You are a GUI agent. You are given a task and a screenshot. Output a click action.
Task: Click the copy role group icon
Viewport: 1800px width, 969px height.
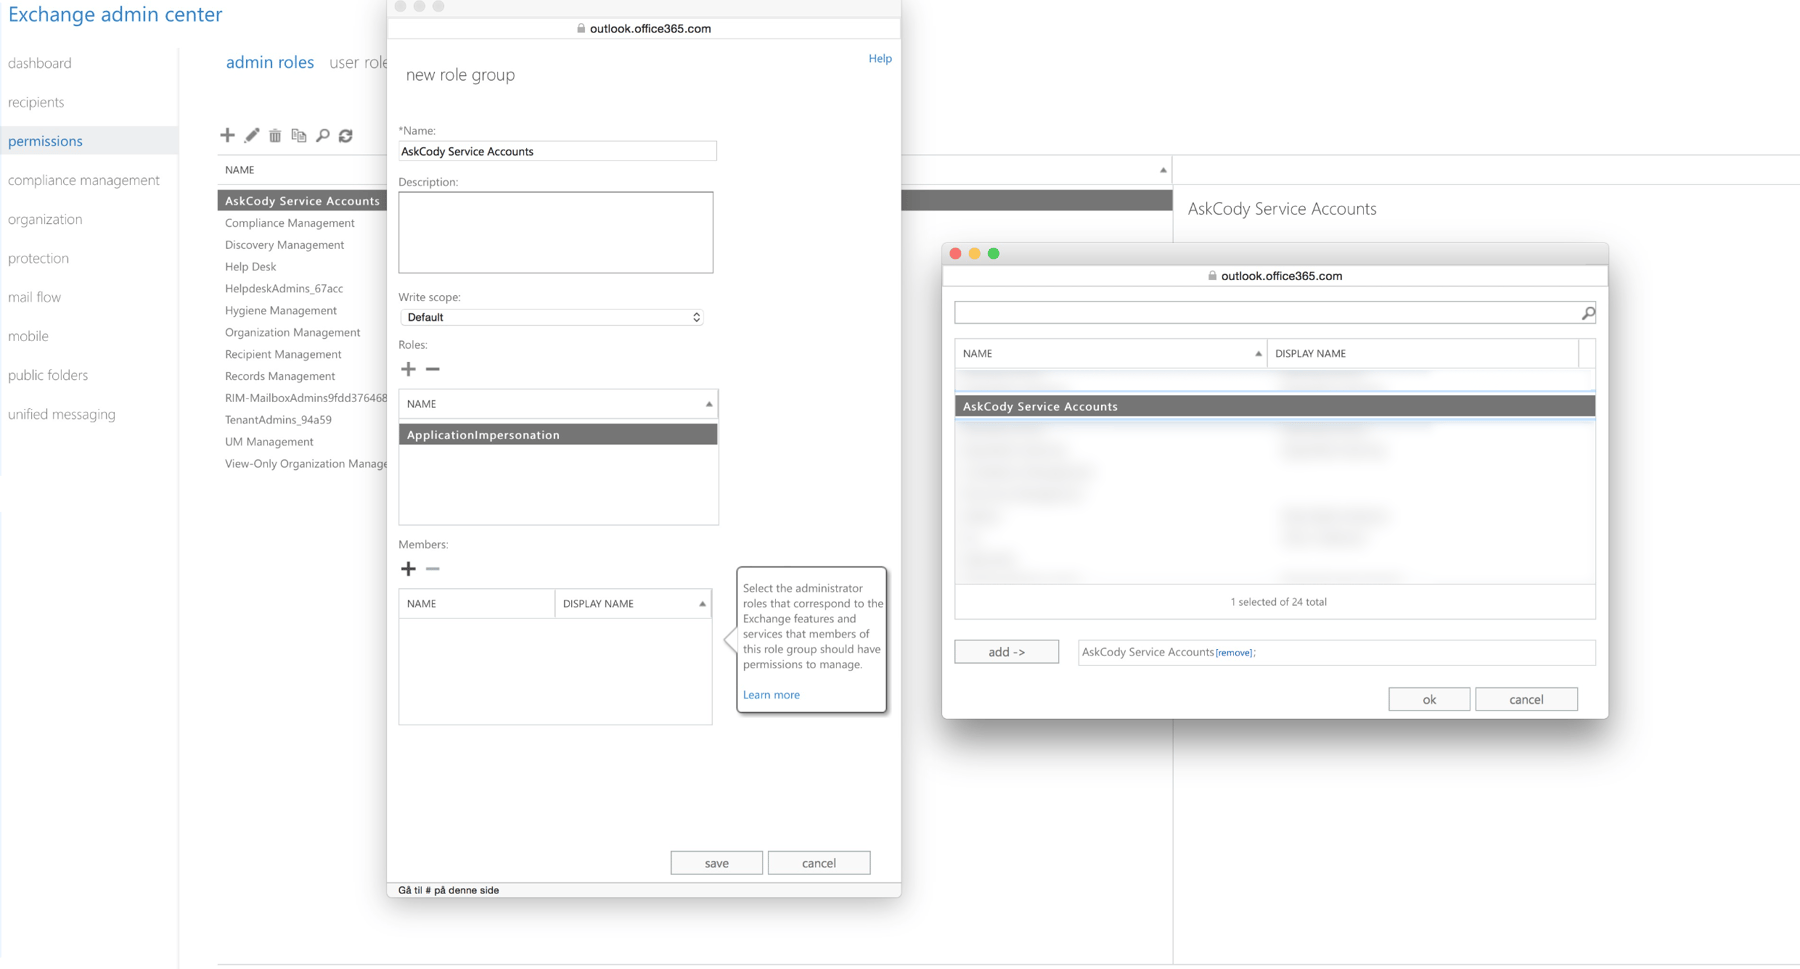299,135
